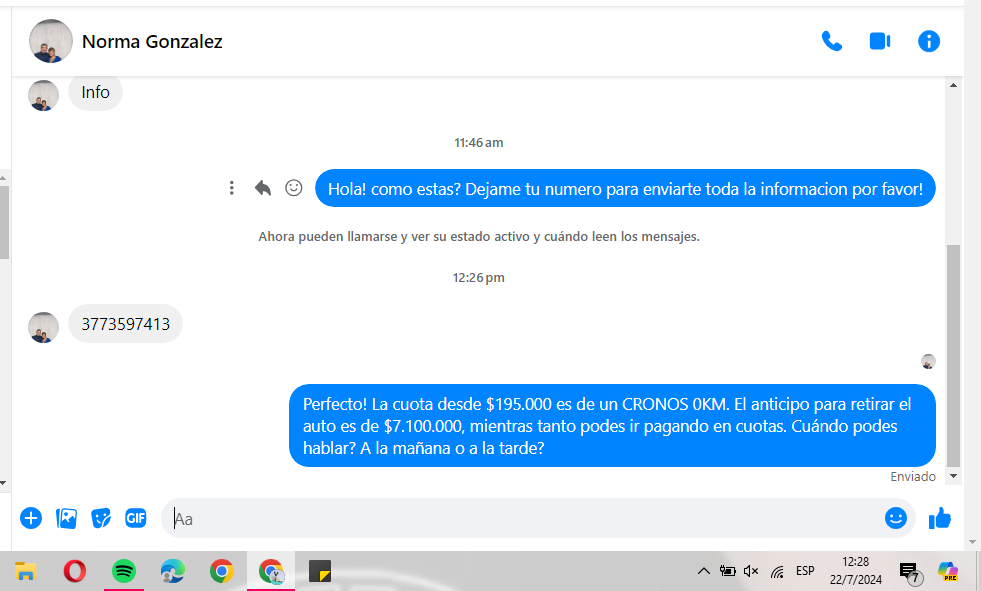
Task: Open the GIF picker
Action: pos(136,518)
